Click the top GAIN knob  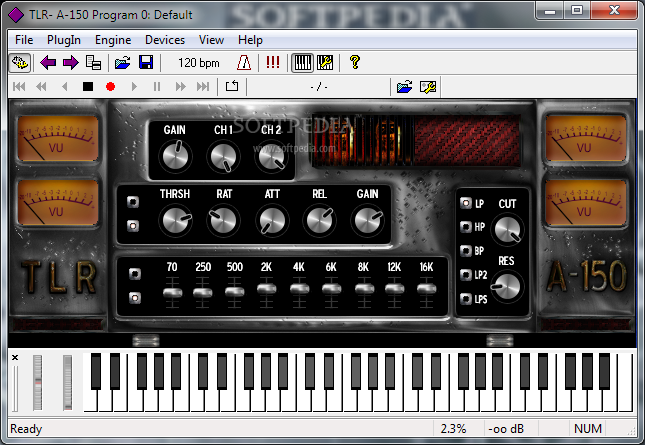(x=175, y=156)
